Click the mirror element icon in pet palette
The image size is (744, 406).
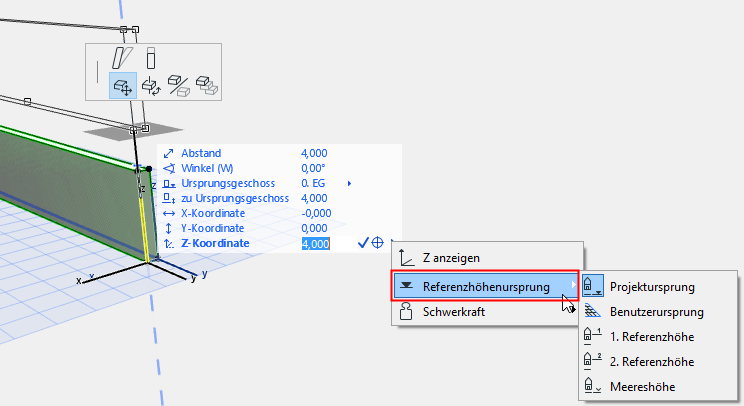pos(179,86)
